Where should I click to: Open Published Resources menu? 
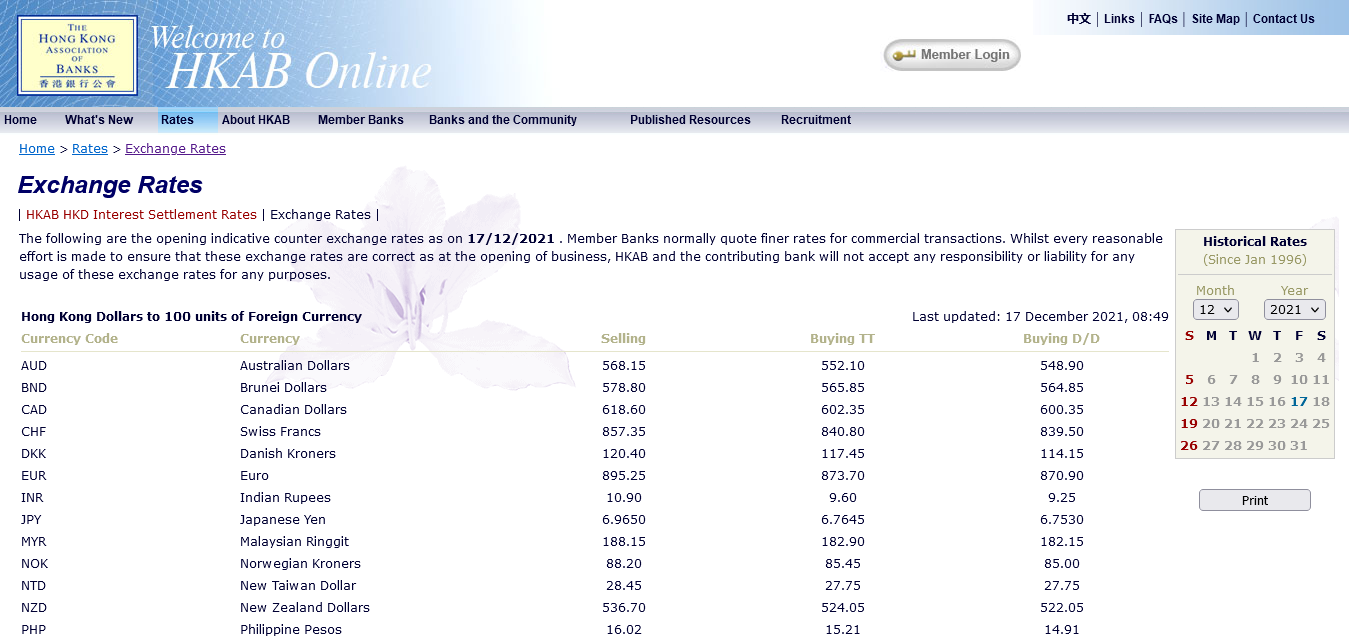(689, 120)
